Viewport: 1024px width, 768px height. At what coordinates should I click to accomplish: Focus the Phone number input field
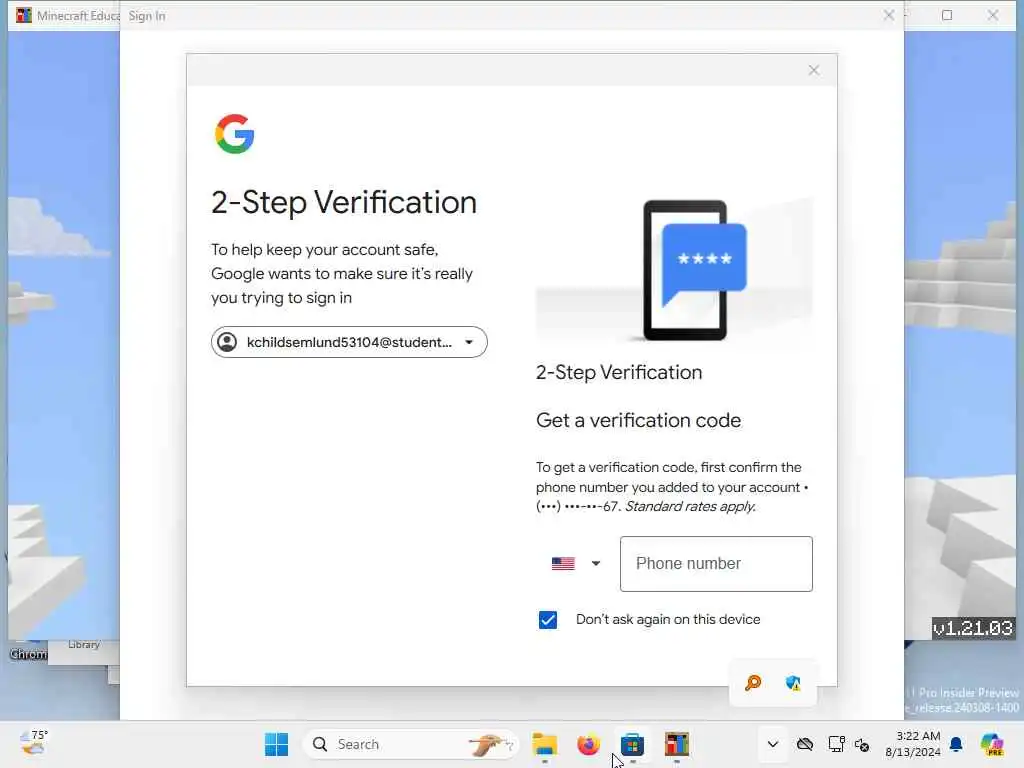point(716,564)
